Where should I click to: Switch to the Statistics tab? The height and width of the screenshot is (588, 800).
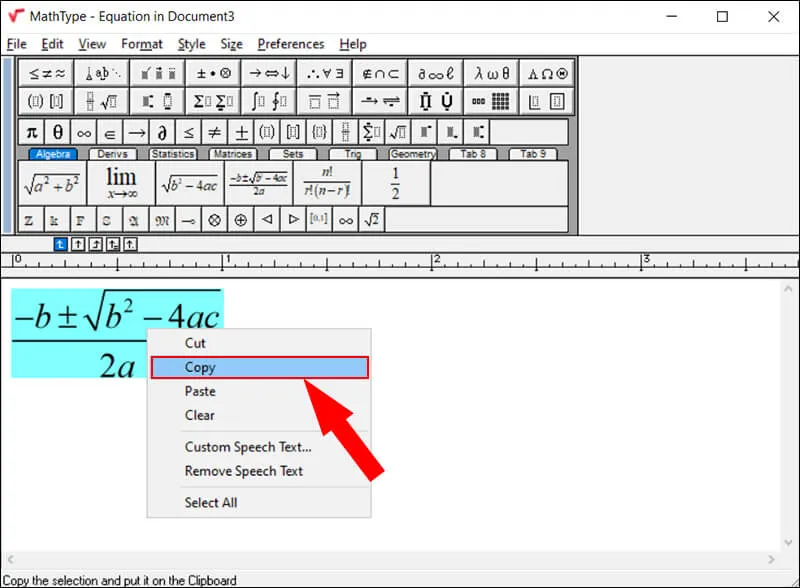[173, 154]
